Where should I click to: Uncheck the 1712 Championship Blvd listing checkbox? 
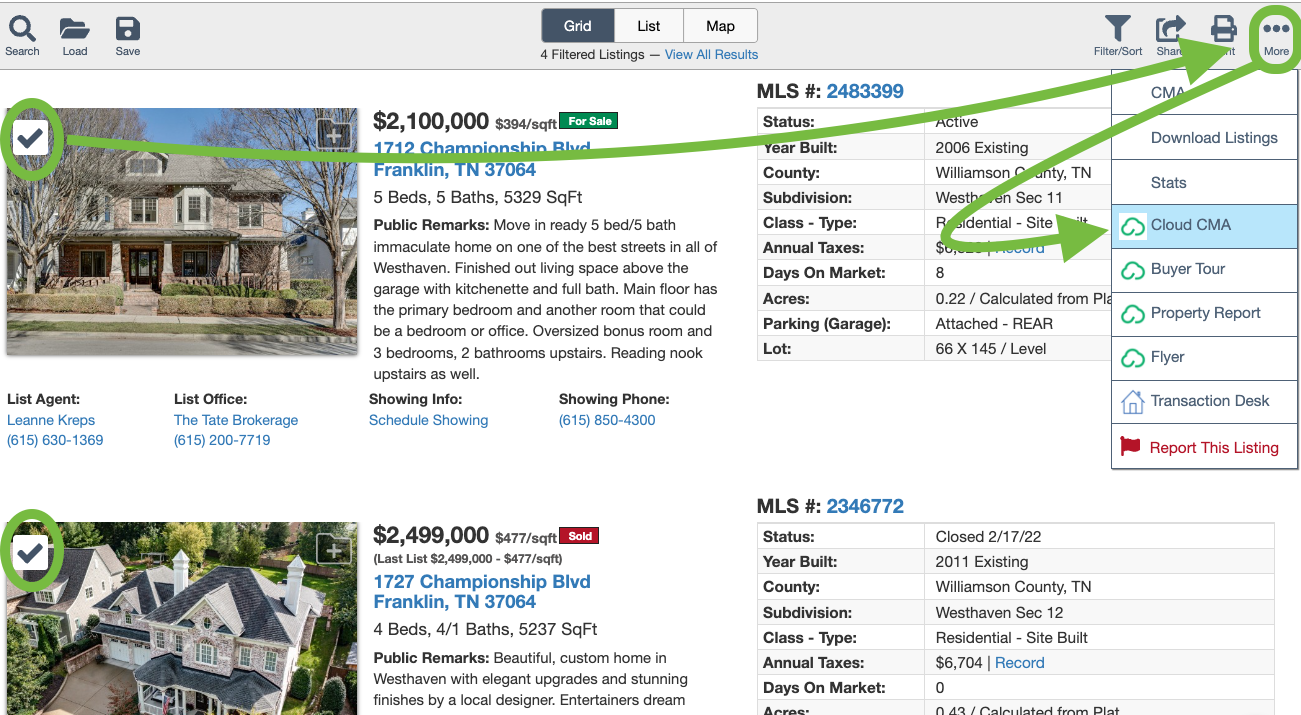point(32,138)
